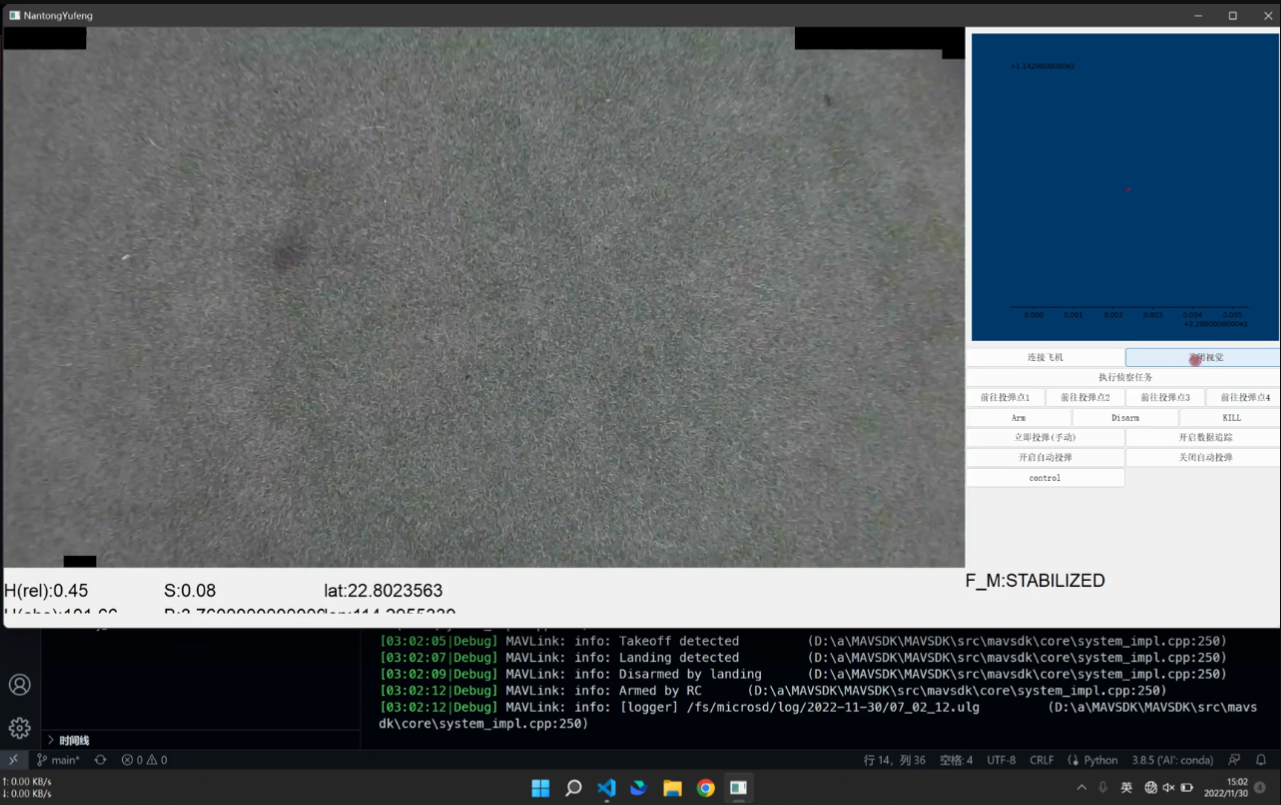Open Windows taskbar search
The width and height of the screenshot is (1281, 805).
pos(573,788)
